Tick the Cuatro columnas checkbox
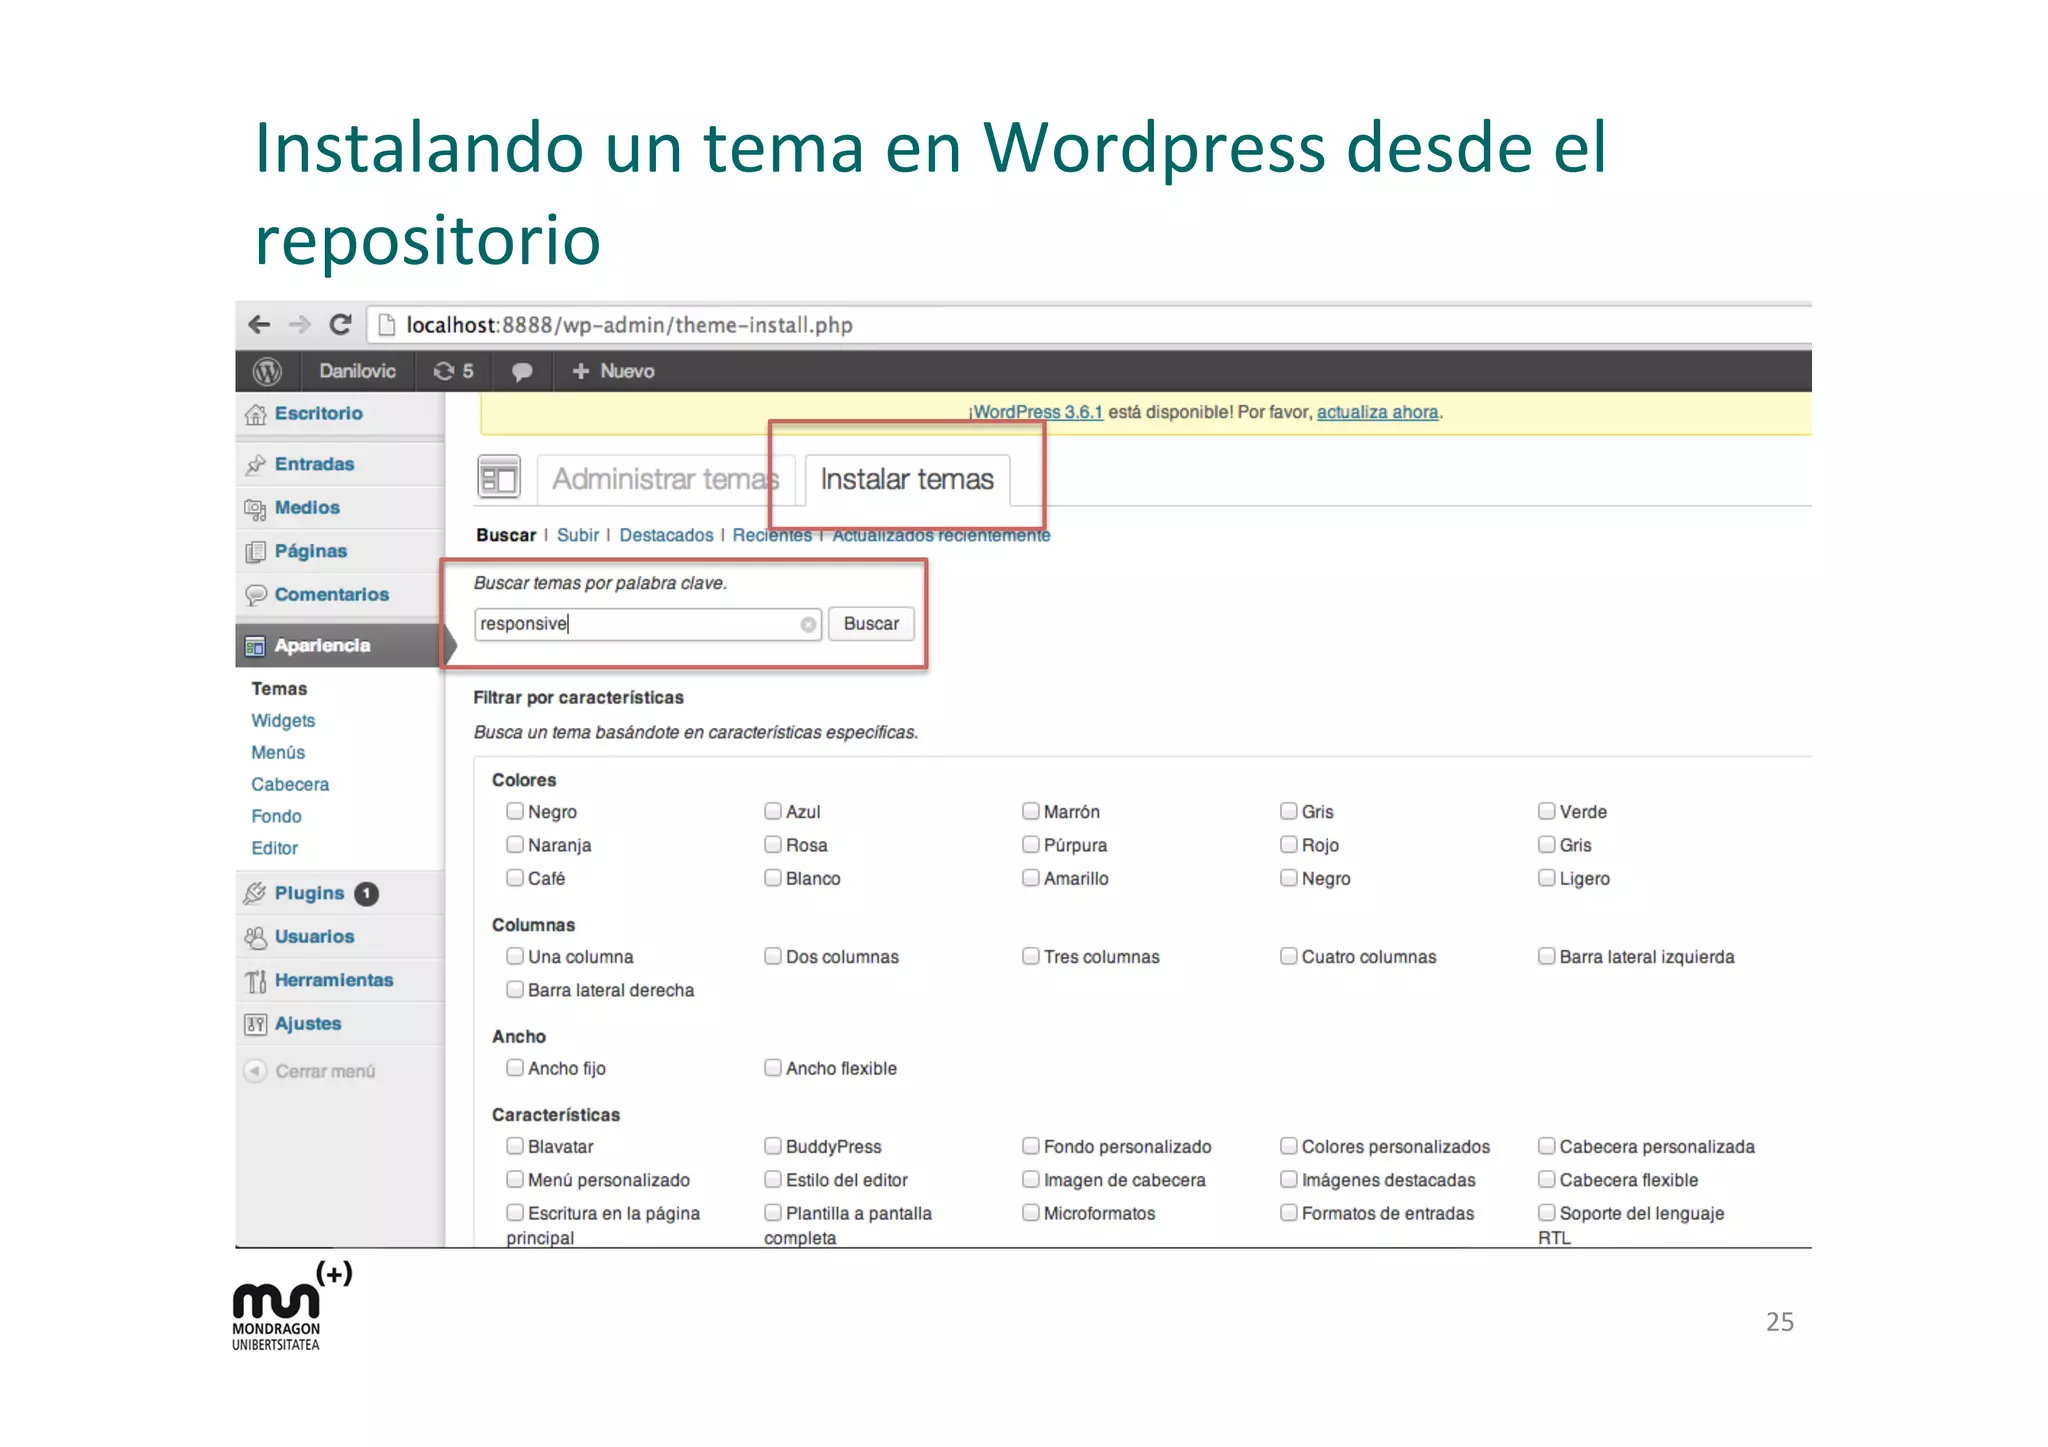 [1289, 956]
